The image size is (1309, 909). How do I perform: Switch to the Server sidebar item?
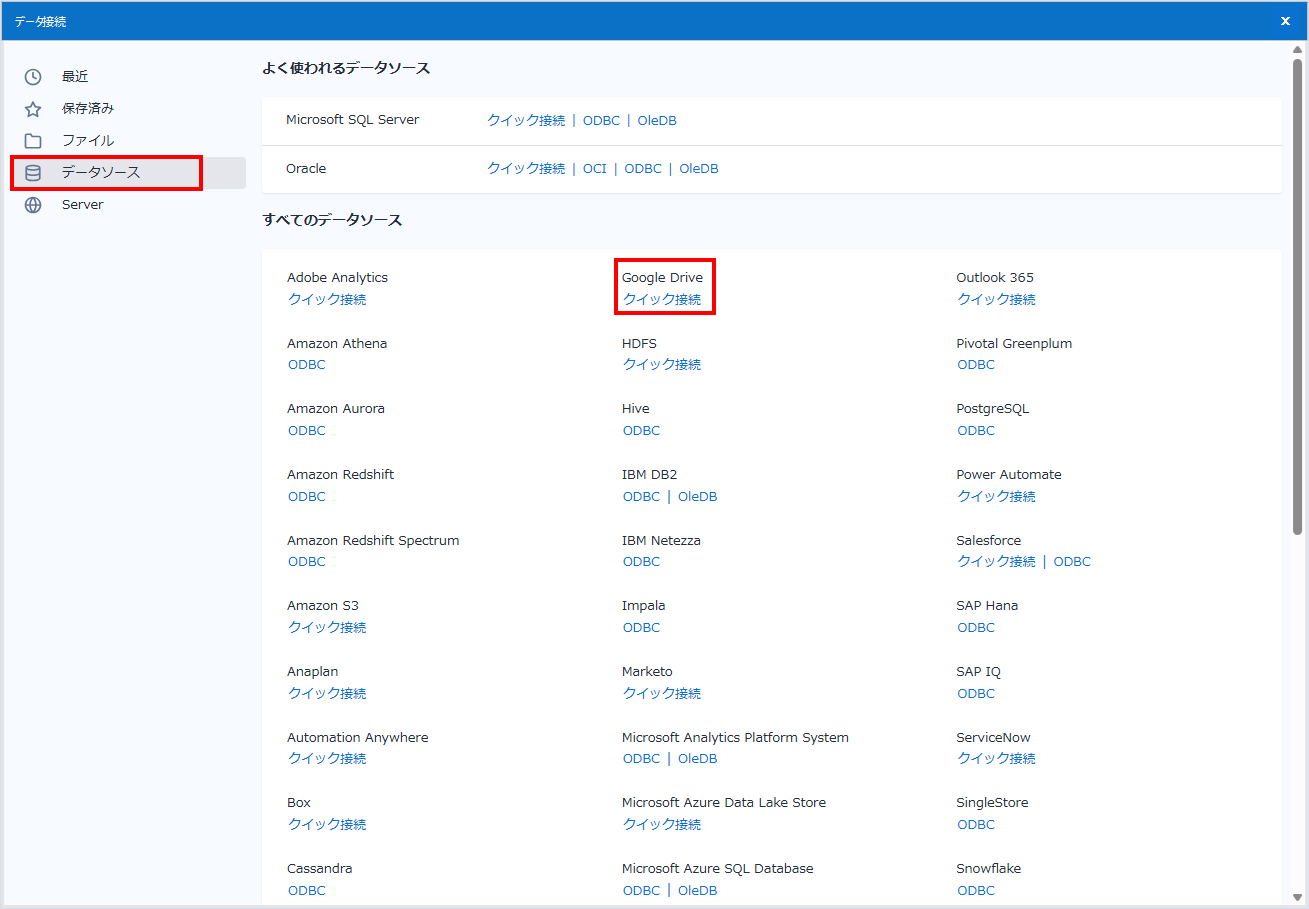[x=82, y=205]
